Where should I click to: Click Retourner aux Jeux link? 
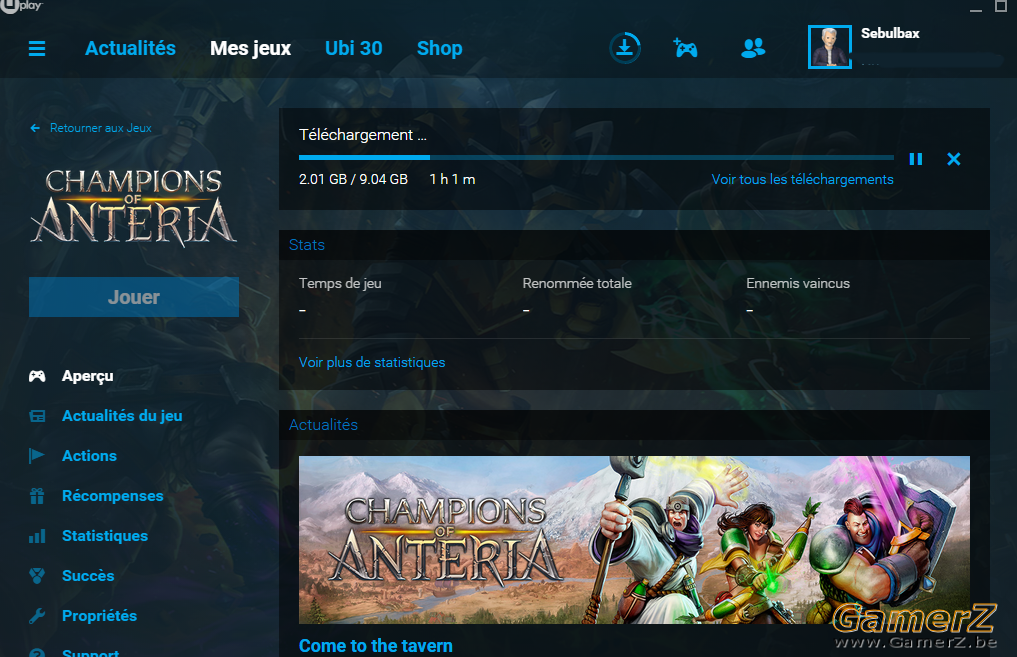[x=101, y=128]
